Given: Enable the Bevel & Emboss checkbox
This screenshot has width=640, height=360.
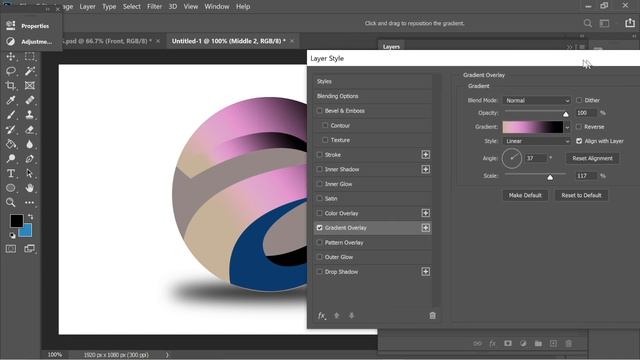Looking at the screenshot, I should coord(320,111).
